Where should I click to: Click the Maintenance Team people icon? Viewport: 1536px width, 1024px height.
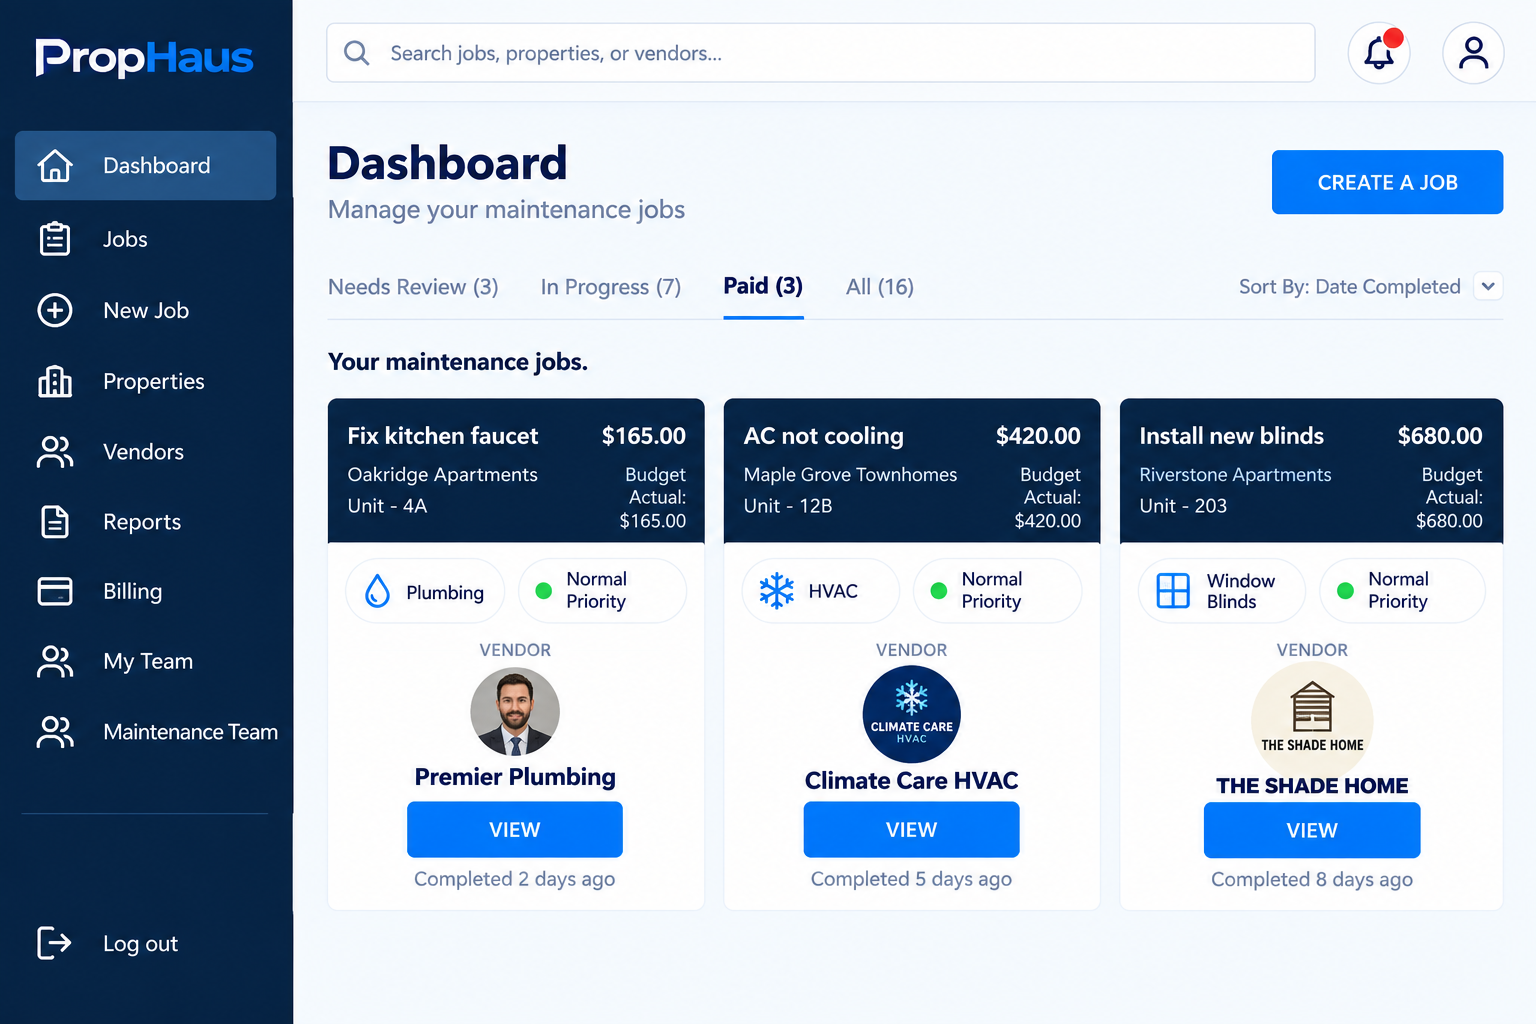coord(55,732)
